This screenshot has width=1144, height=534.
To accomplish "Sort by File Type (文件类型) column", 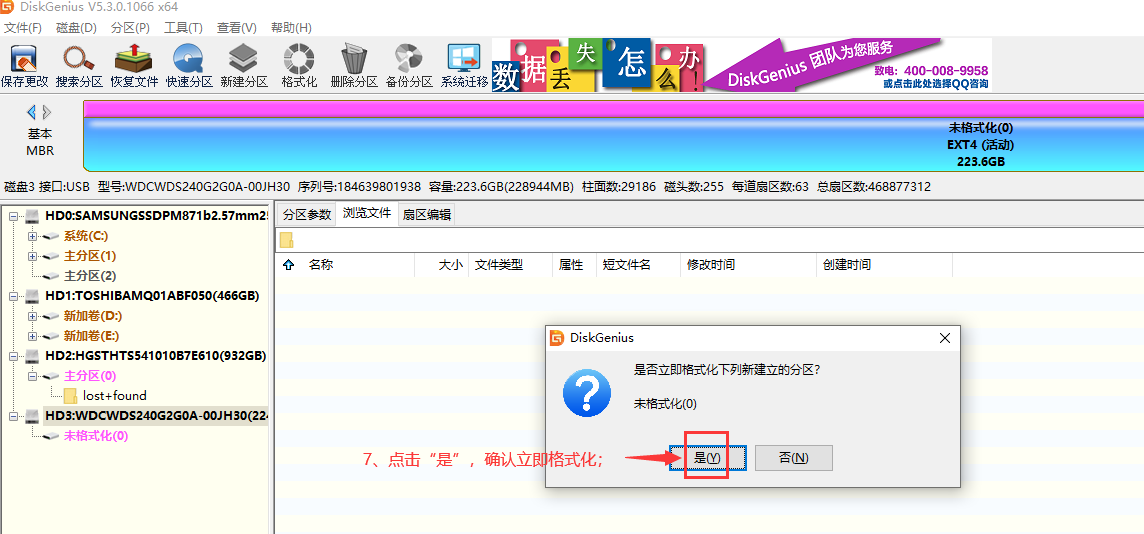I will tap(510, 265).
